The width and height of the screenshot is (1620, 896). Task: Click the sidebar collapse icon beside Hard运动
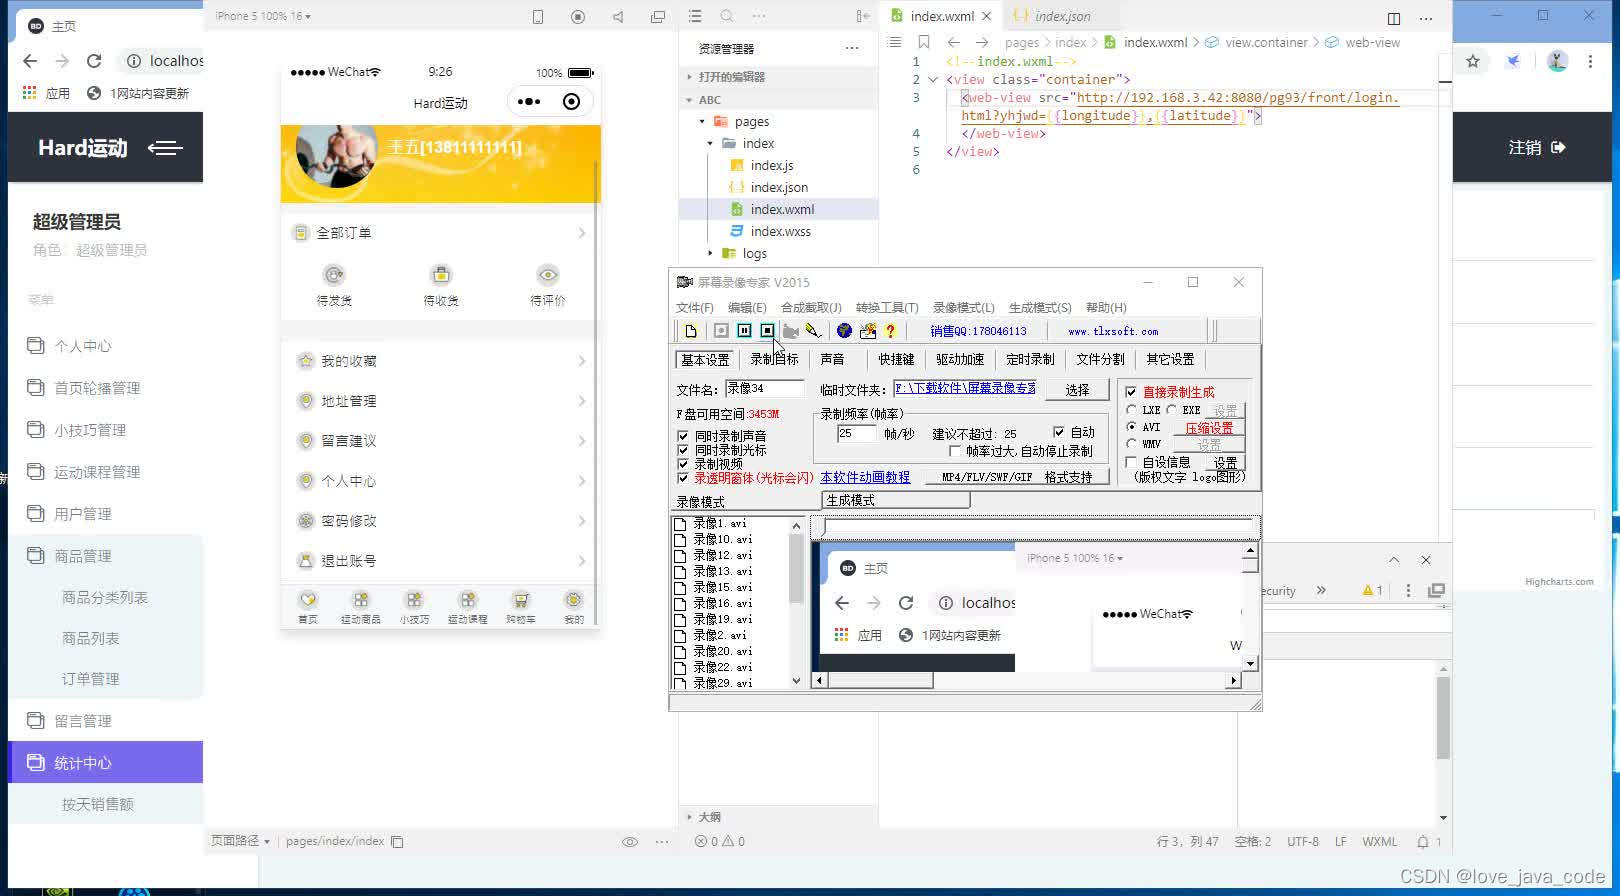(x=165, y=148)
